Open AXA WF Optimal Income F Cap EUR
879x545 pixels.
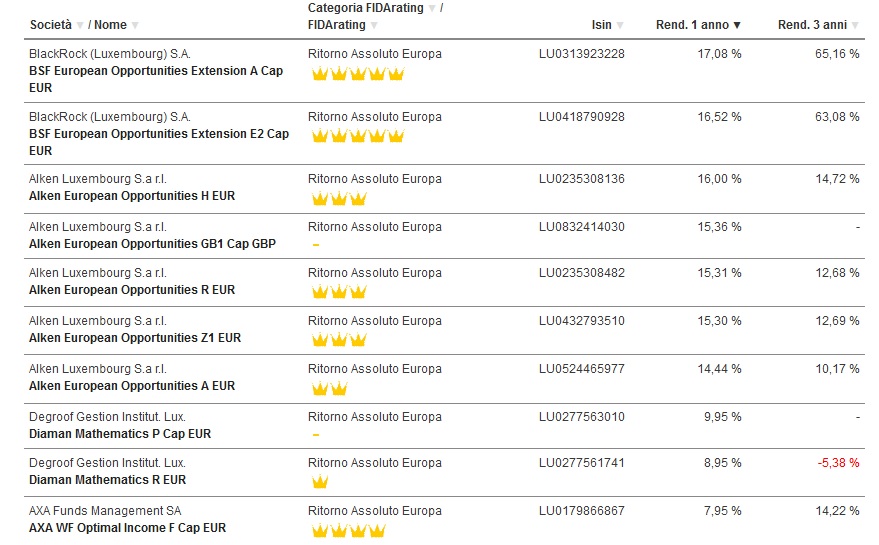tap(128, 528)
